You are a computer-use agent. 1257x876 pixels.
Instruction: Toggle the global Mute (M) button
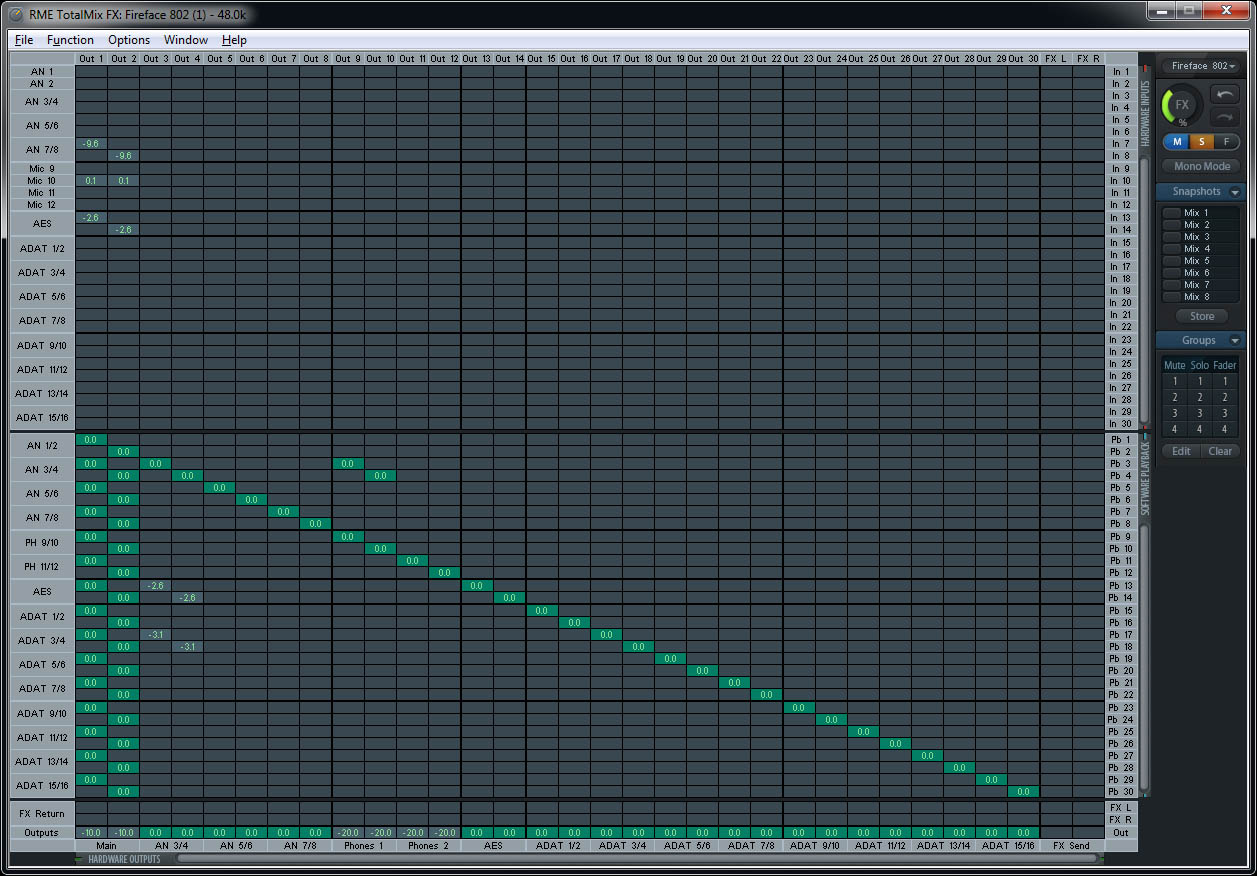tap(1176, 142)
